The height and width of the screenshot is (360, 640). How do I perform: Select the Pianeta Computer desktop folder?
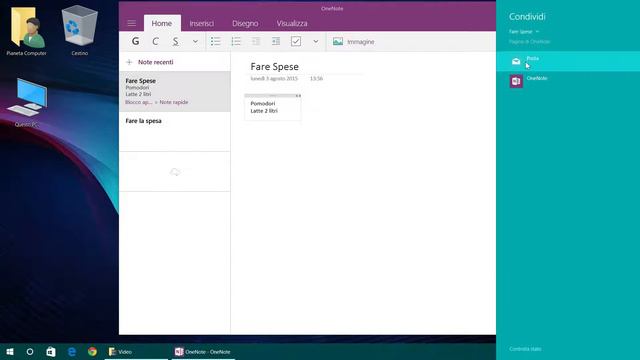(27, 31)
